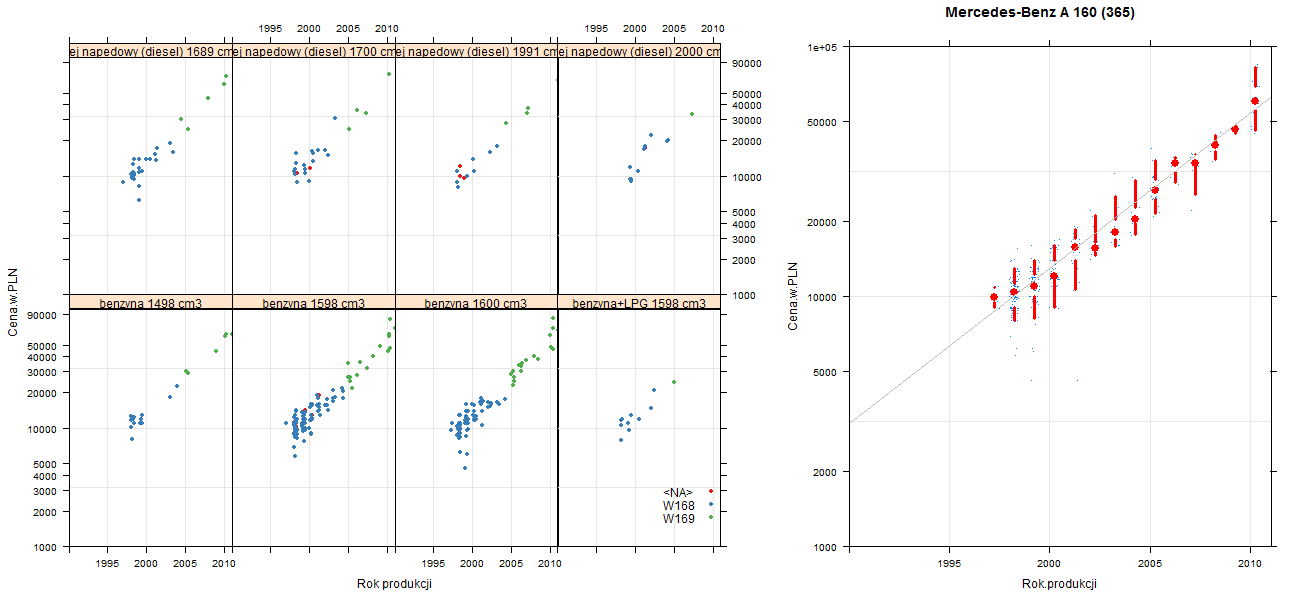Click the 1995 tick below benzyna 1498 panel
The height and width of the screenshot is (600, 1300).
pos(108,564)
